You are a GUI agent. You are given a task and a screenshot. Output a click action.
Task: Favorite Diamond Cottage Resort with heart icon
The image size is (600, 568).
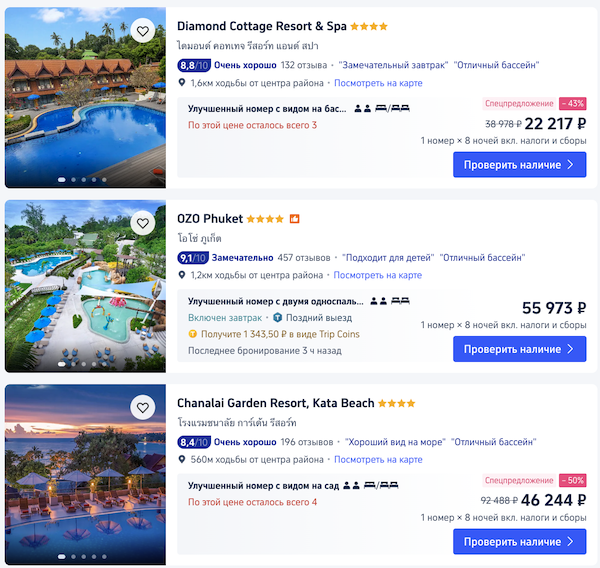(x=143, y=30)
